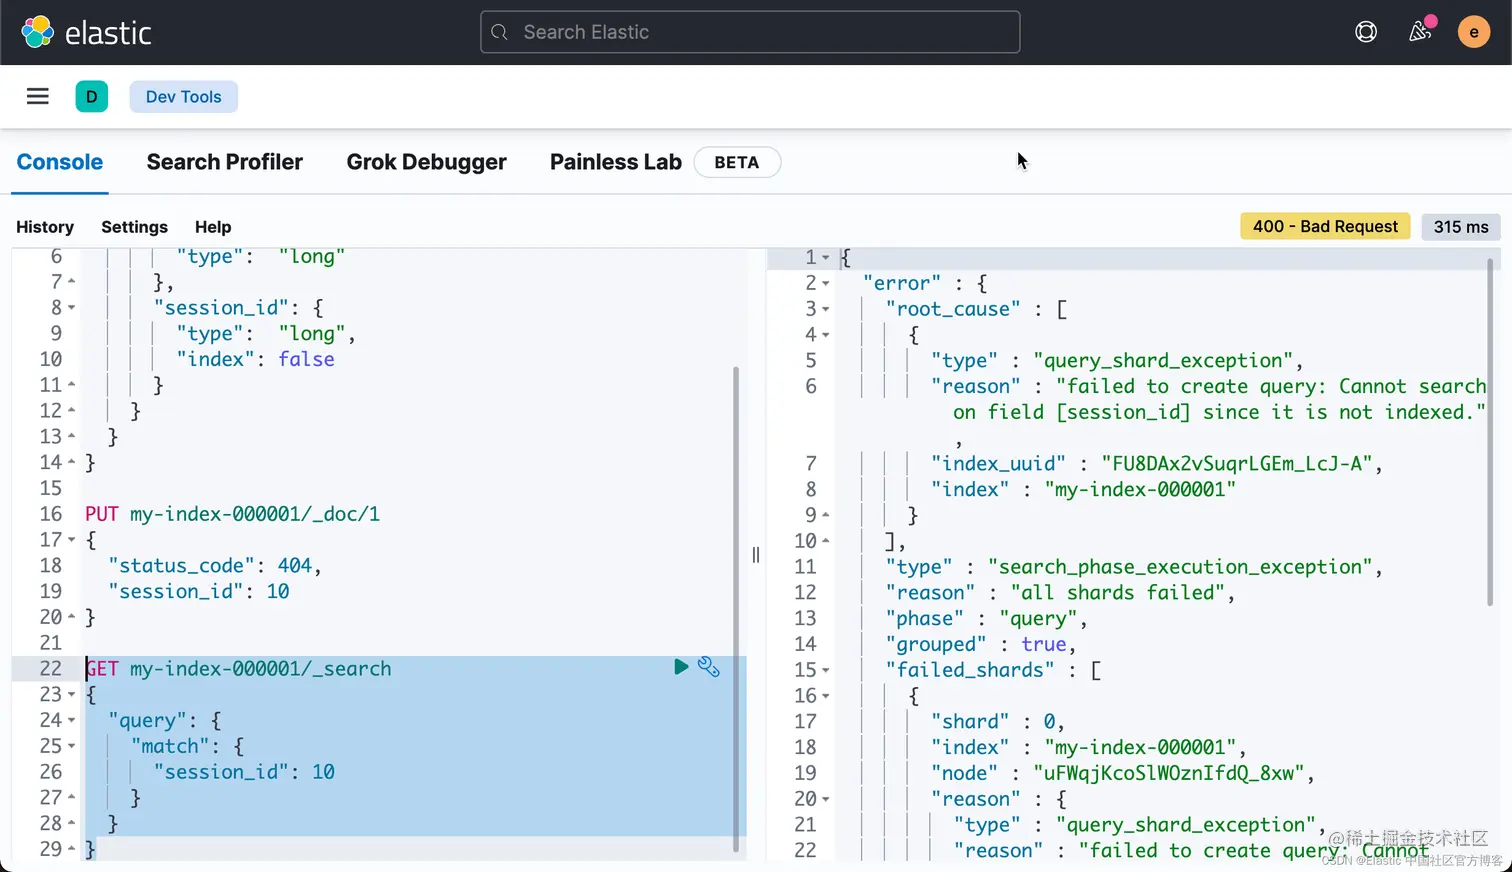Viewport: 1512px width, 872px height.
Task: Collapse response line 2 error block
Action: pos(826,283)
